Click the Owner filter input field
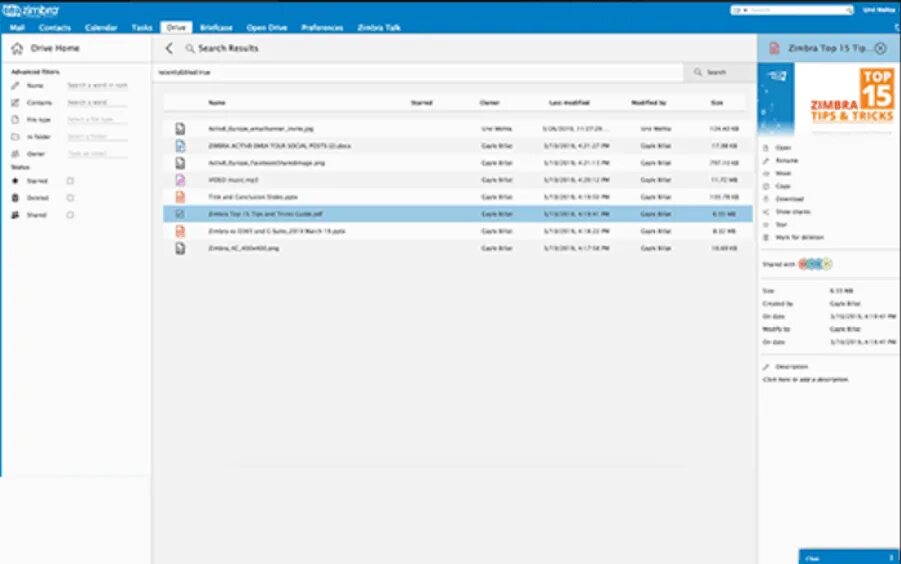Screen dimensions: 901x564 click(x=97, y=154)
